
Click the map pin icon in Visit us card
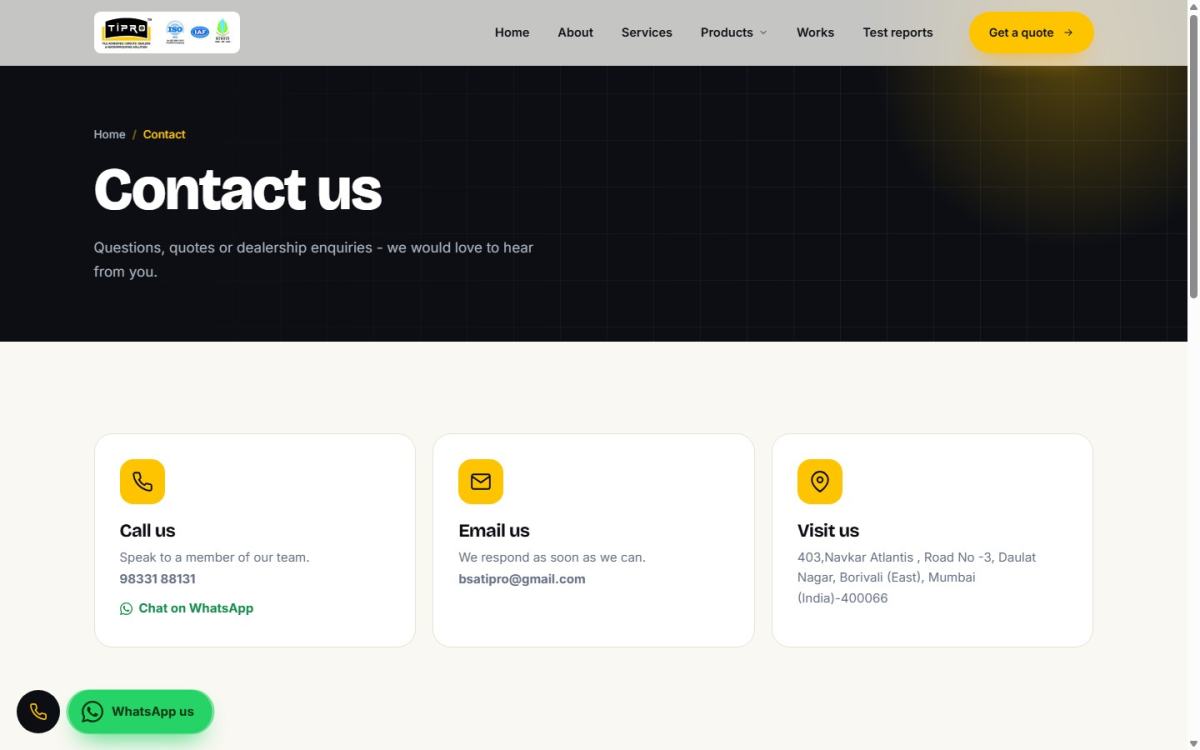(820, 482)
